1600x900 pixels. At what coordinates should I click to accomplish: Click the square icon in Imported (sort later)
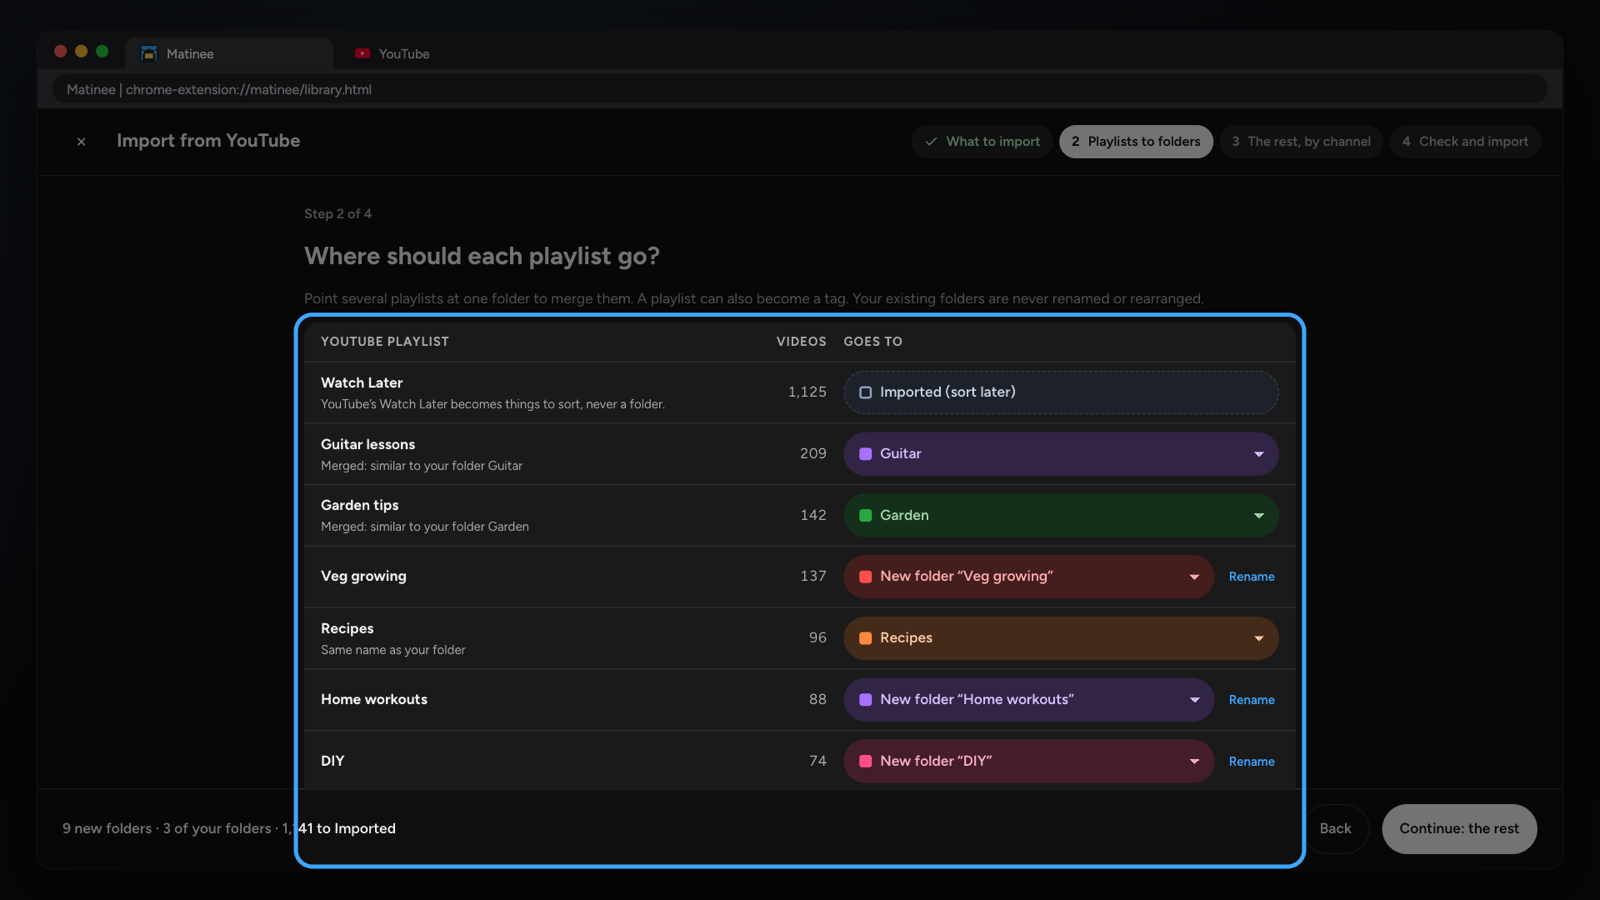coord(866,393)
